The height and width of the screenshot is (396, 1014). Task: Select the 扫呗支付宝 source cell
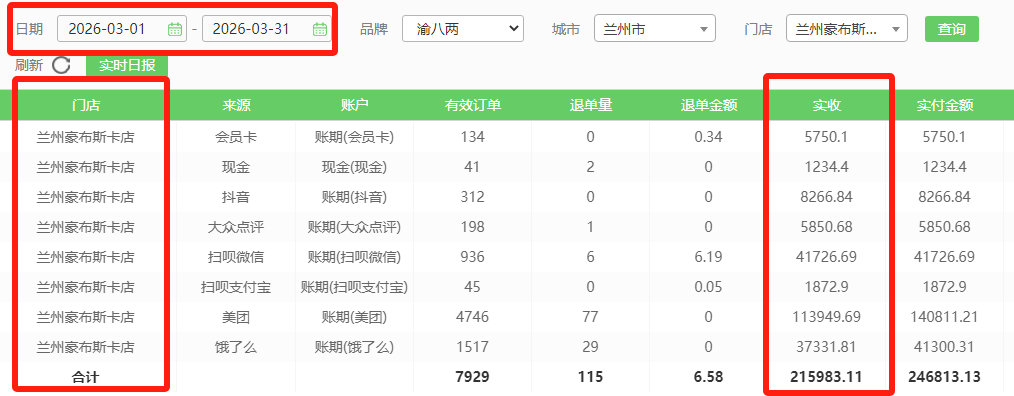click(x=236, y=287)
